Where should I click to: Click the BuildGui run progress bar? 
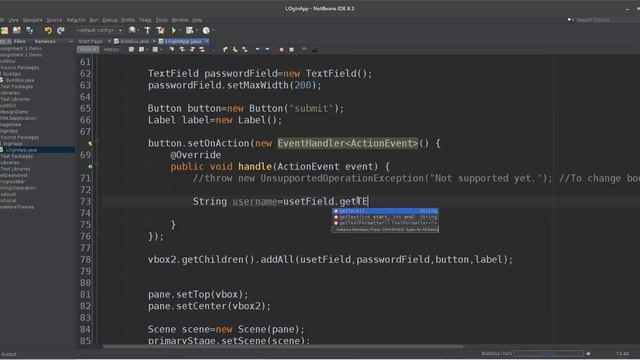[548, 353]
